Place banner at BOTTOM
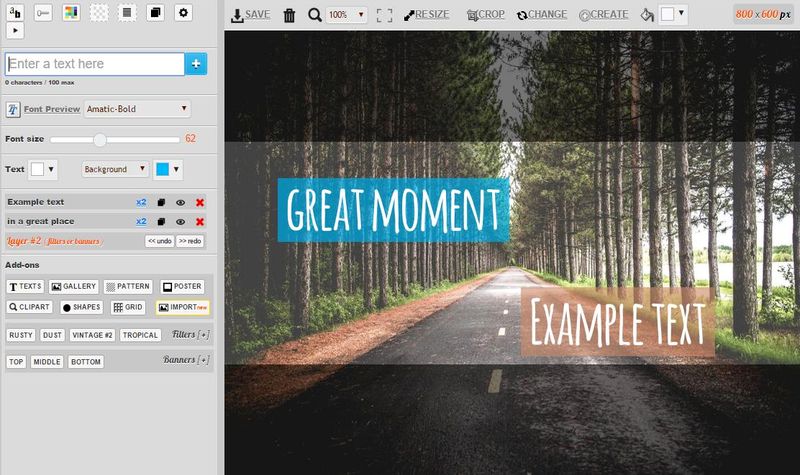The width and height of the screenshot is (800, 475). pyautogui.click(x=86, y=362)
